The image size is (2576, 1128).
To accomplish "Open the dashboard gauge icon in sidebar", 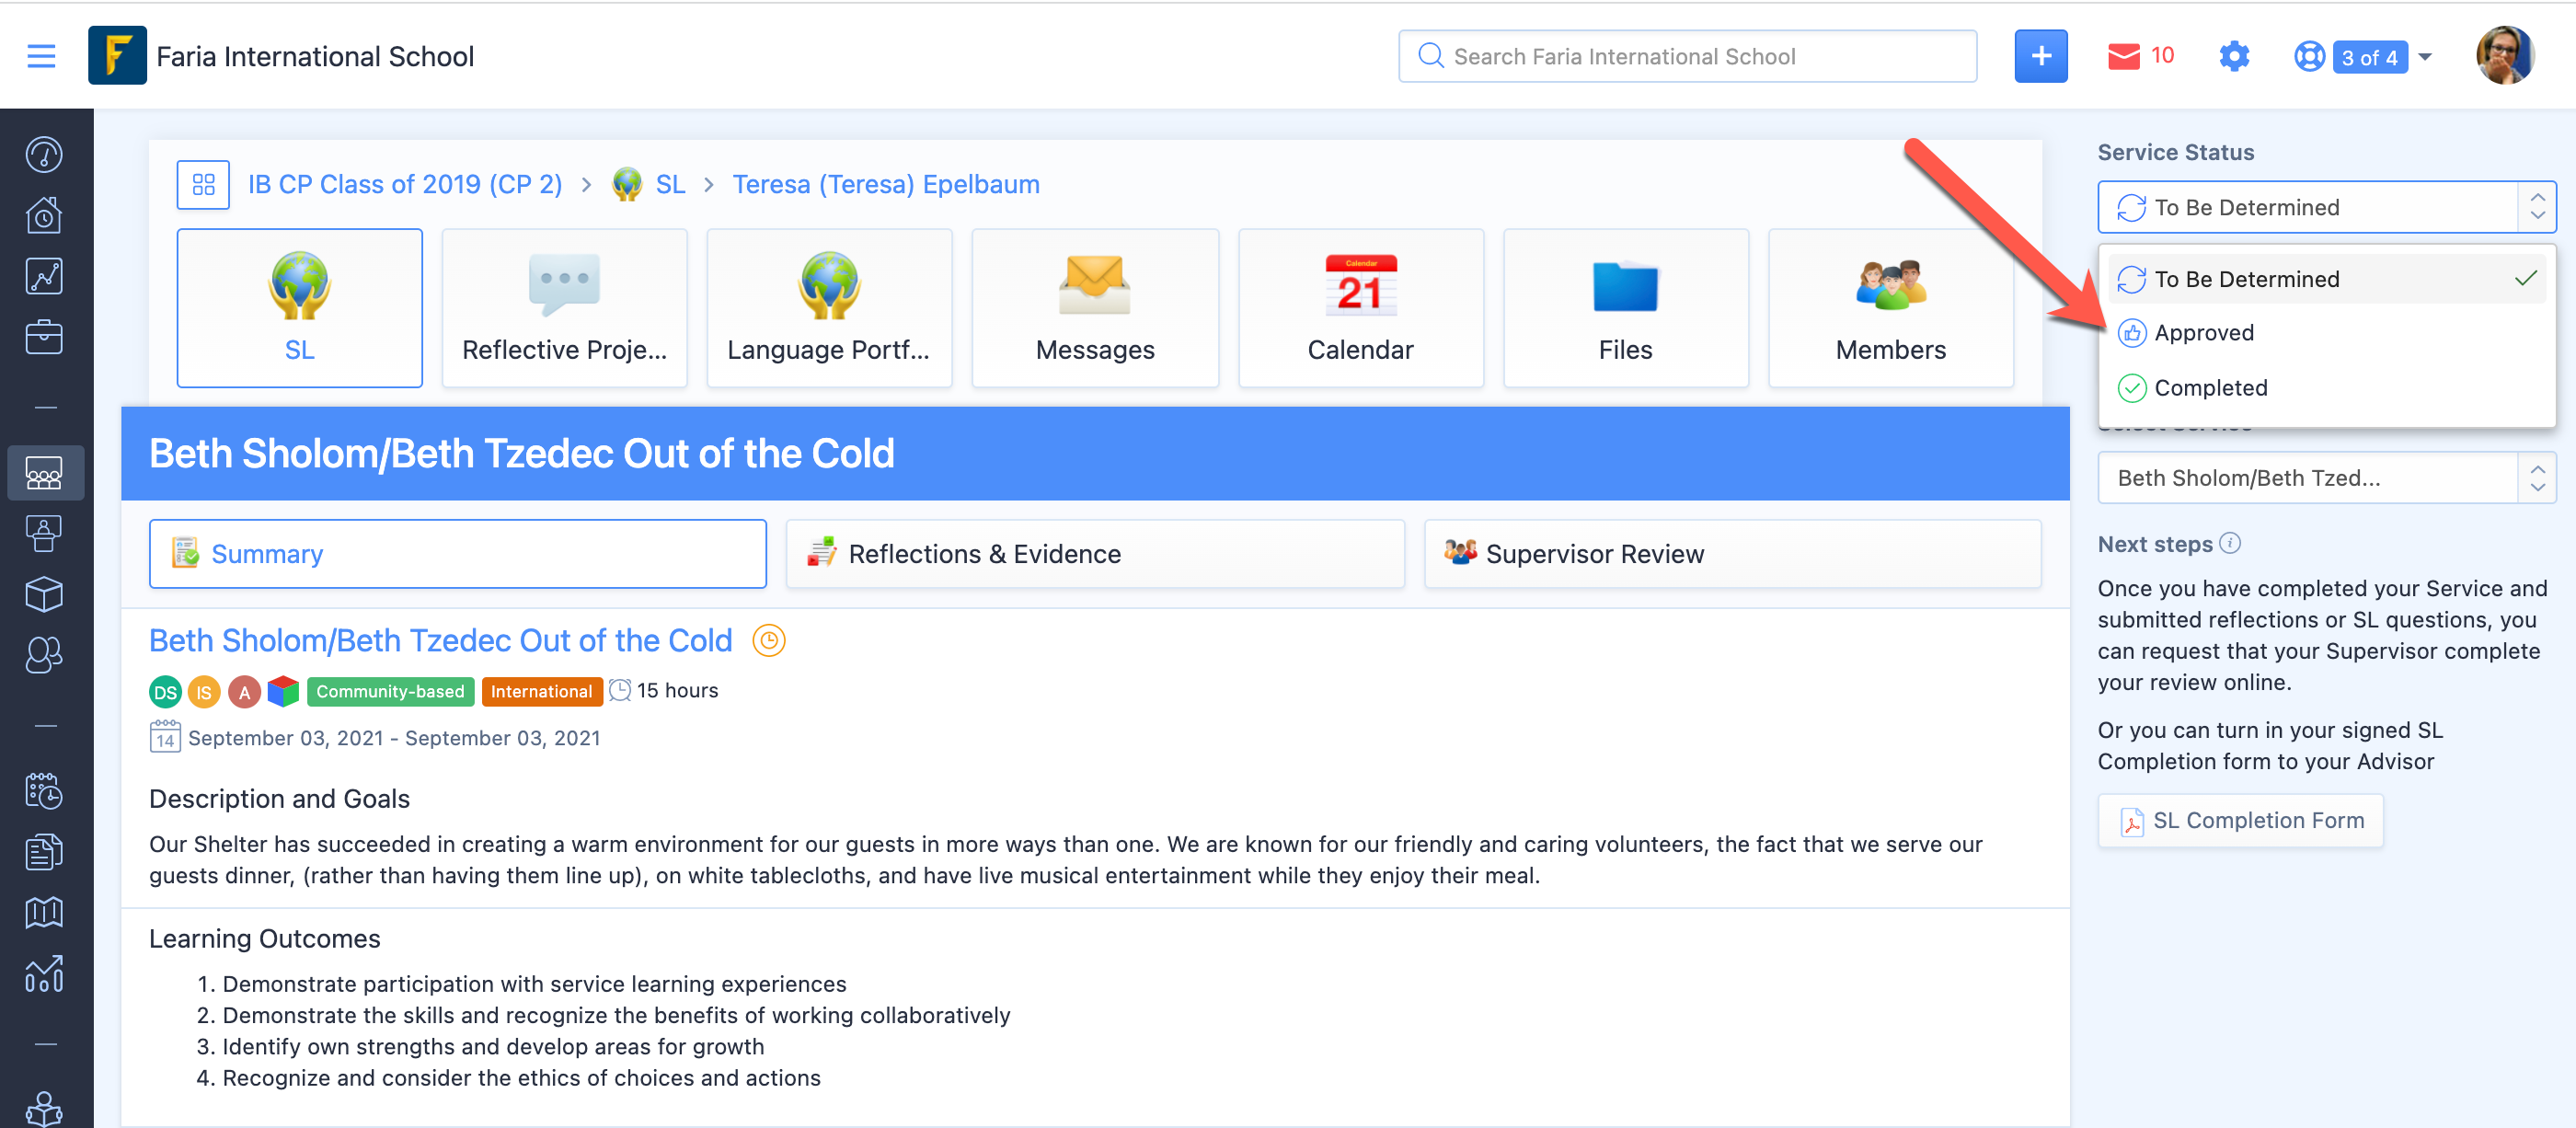I will point(44,154).
